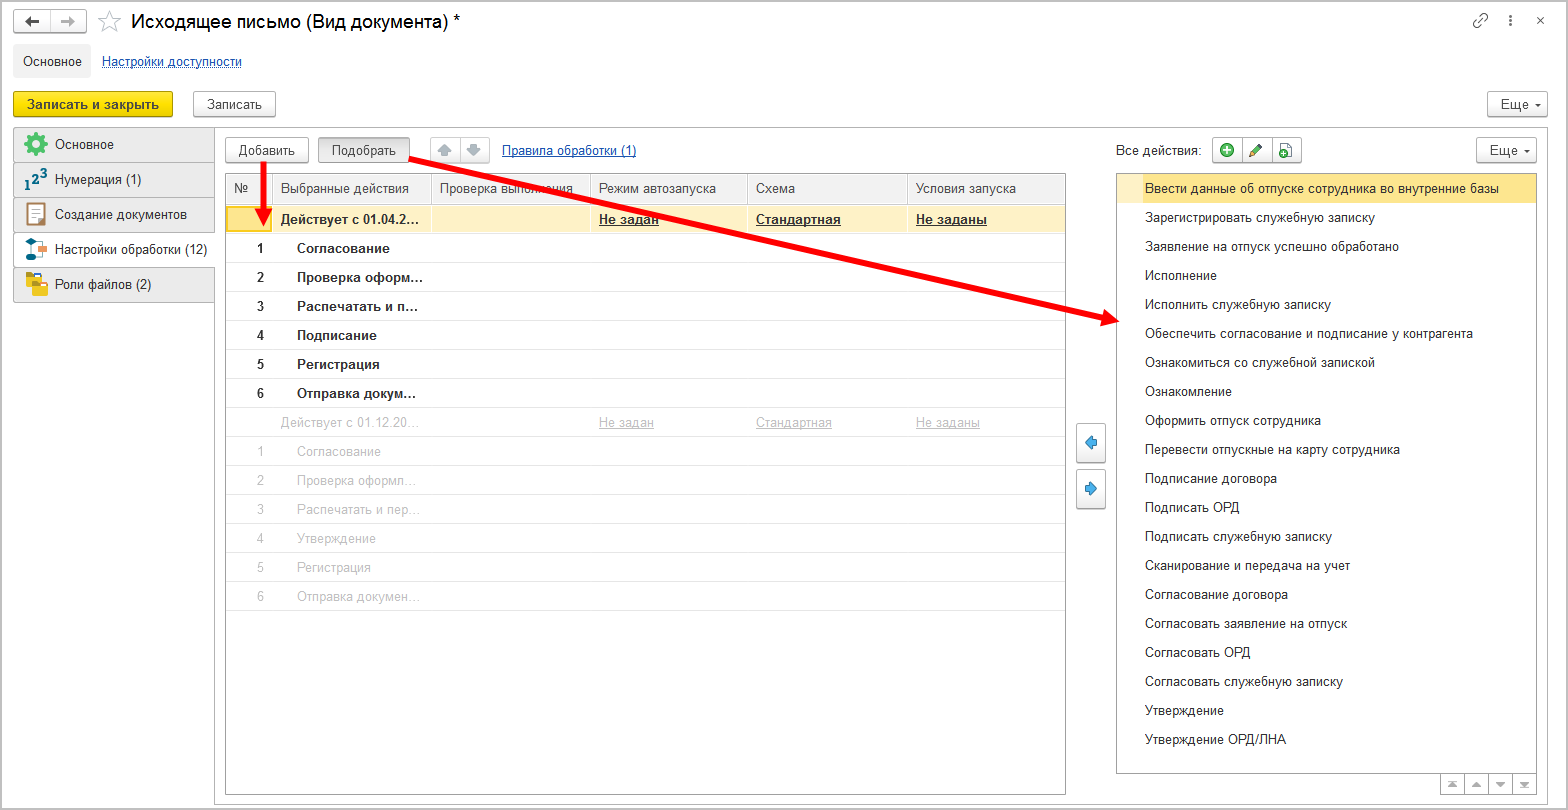
Task: Expand Еще menu above actions list
Action: tap(1505, 151)
